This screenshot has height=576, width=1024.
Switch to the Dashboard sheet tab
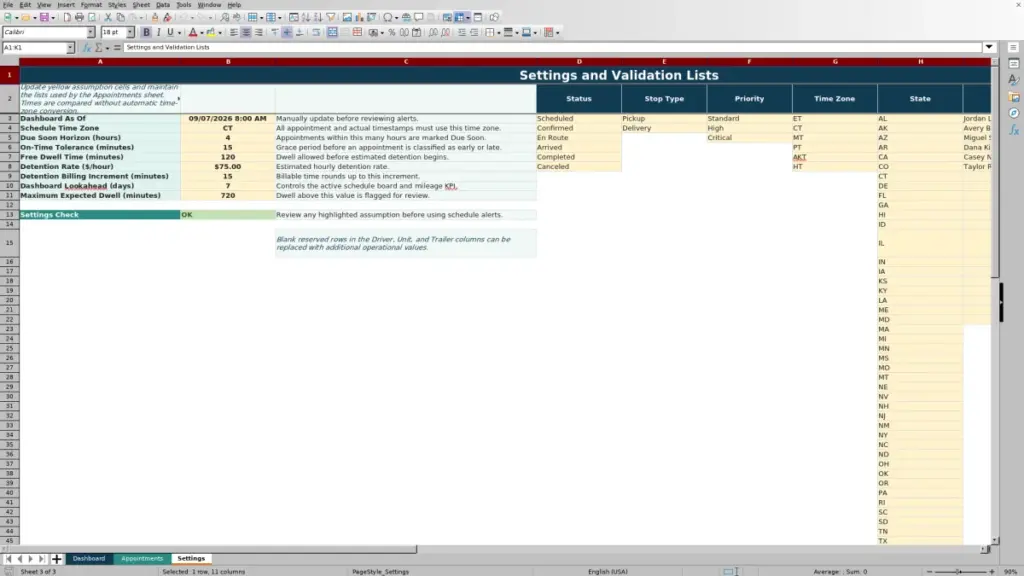click(89, 558)
